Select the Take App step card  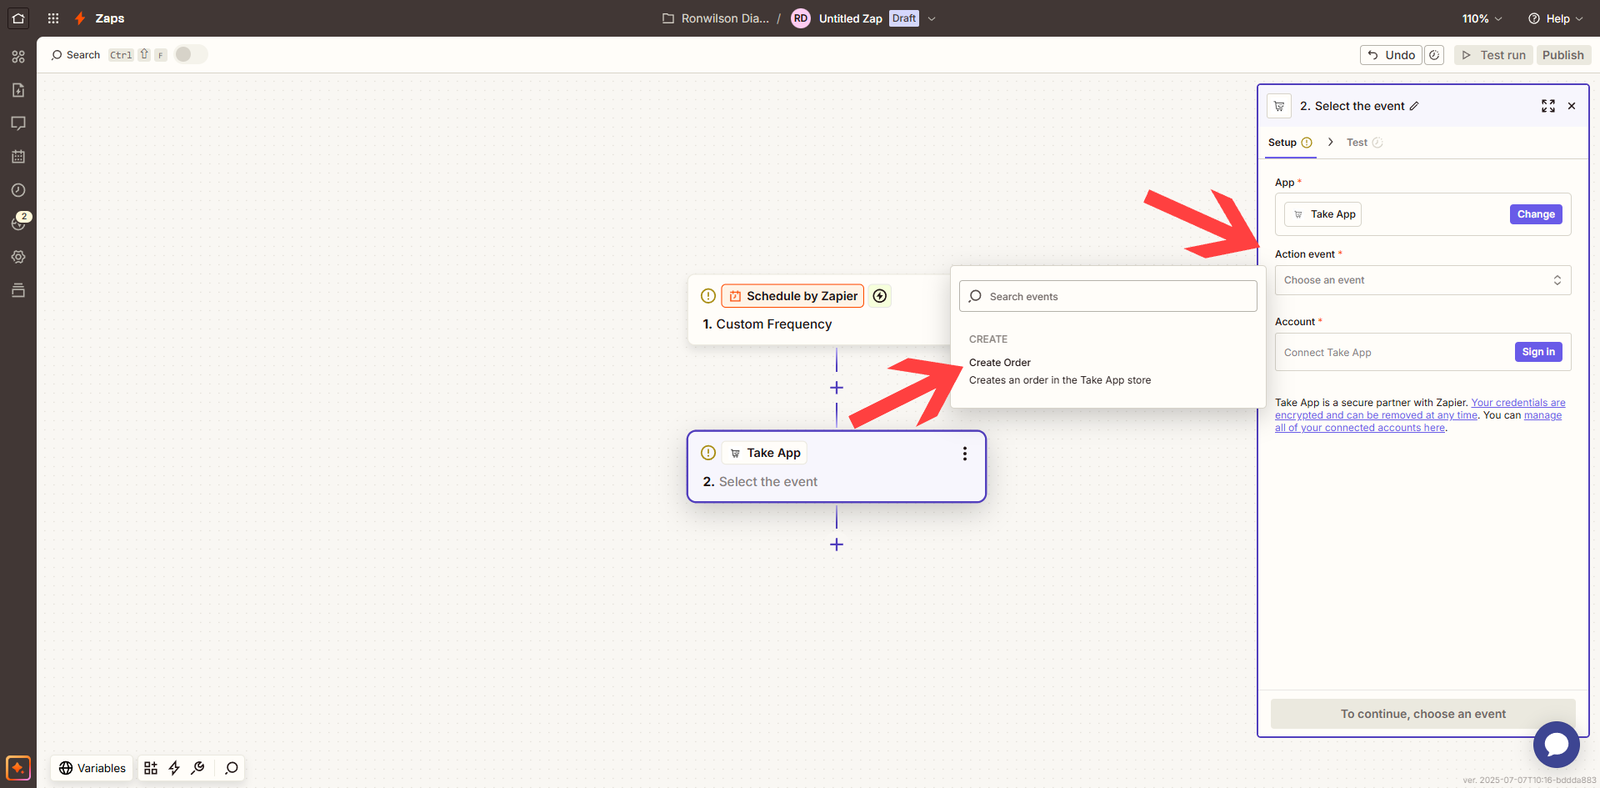click(837, 467)
